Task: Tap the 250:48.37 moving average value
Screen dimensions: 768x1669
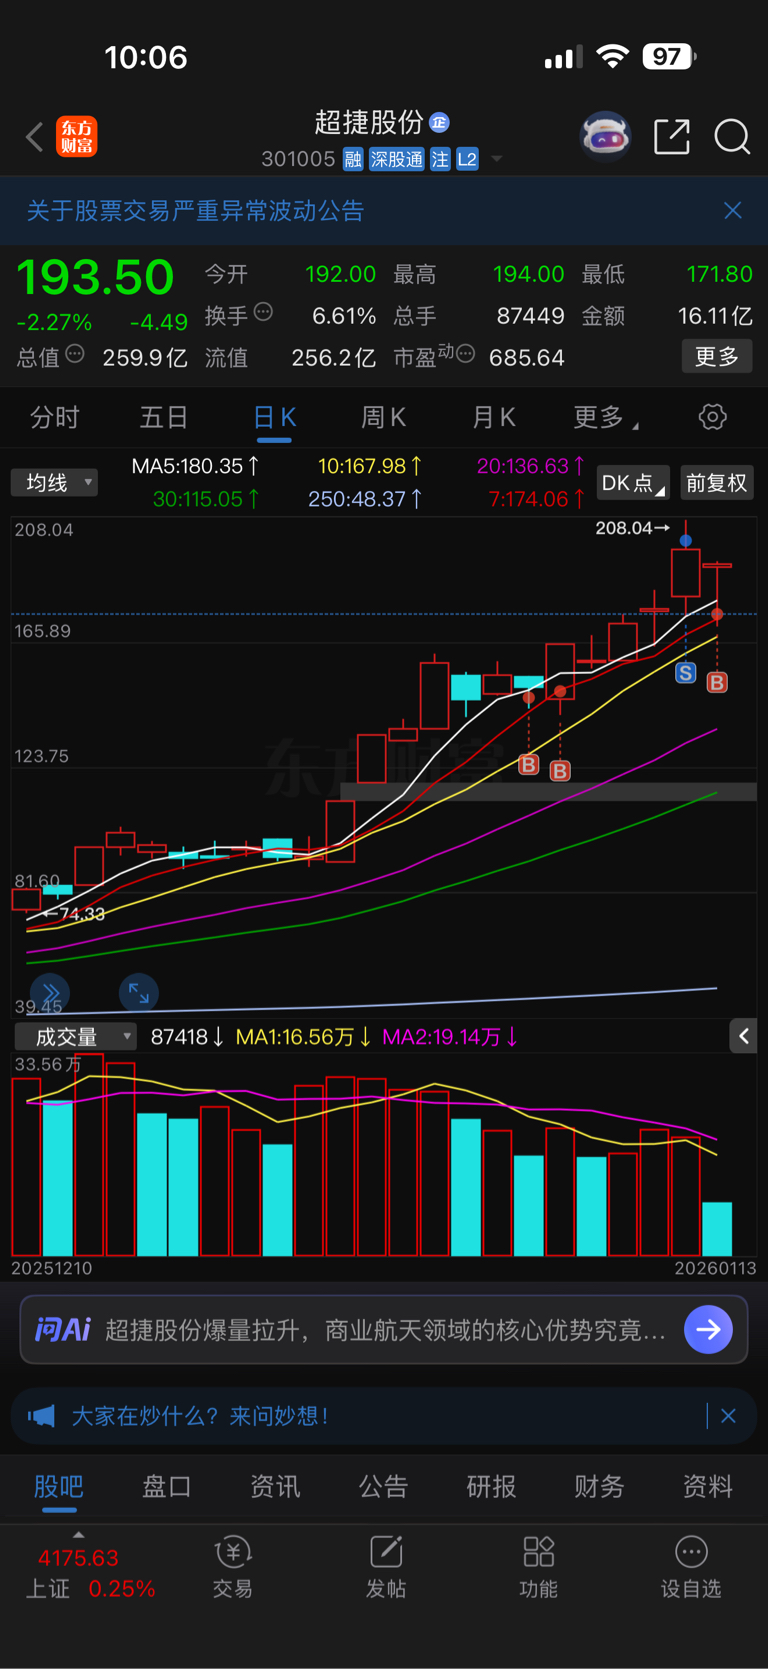Action: (365, 499)
